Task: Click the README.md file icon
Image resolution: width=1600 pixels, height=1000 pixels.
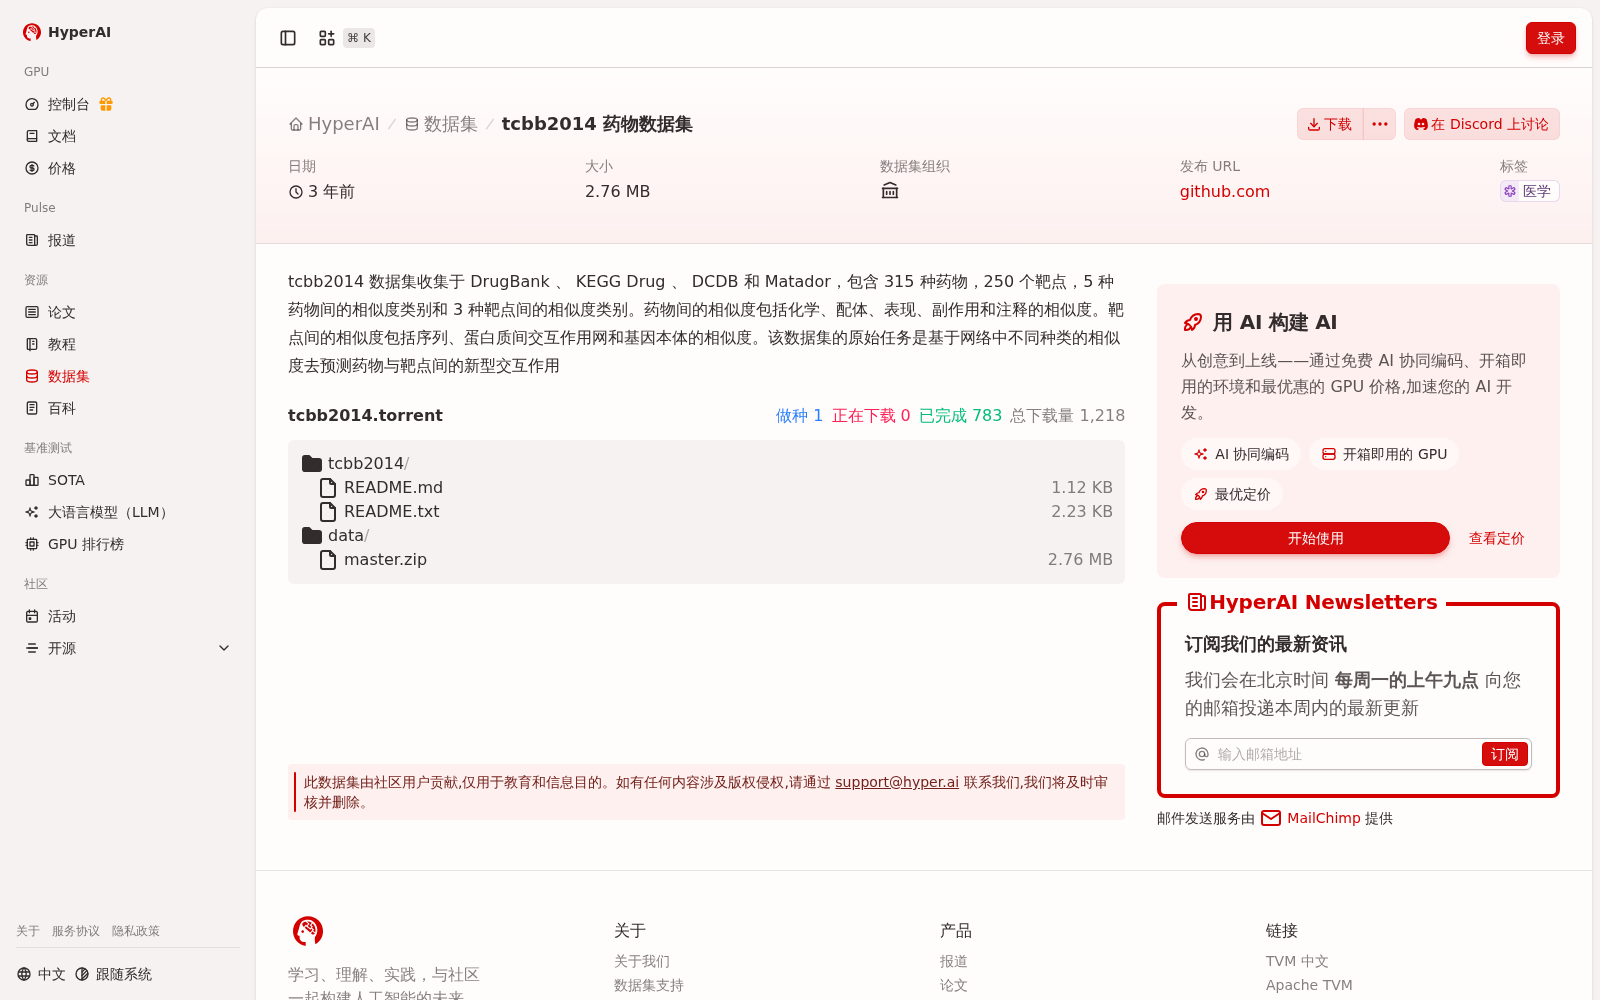Action: tap(328, 487)
